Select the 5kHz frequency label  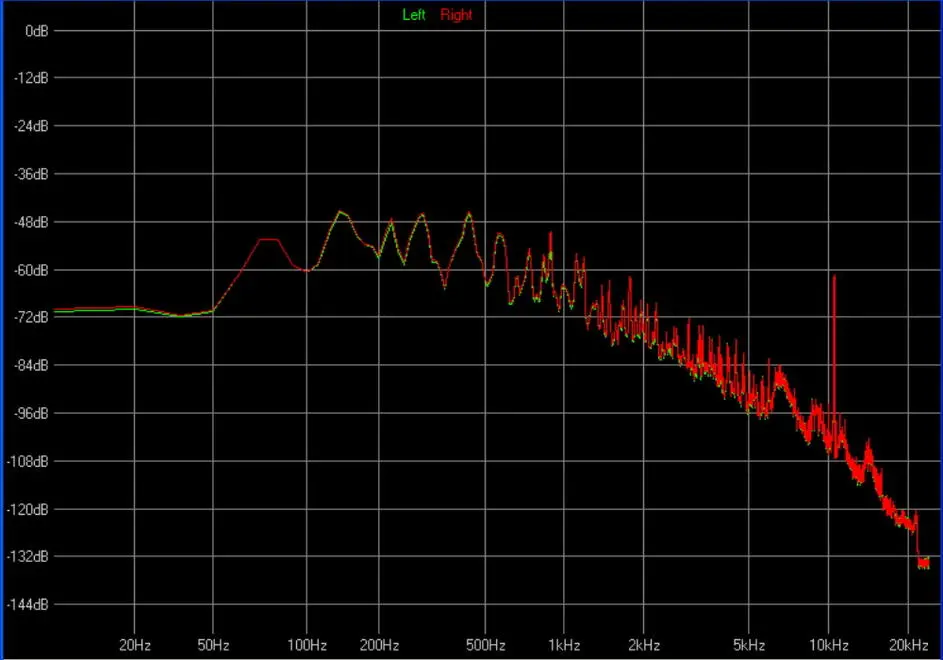click(749, 643)
